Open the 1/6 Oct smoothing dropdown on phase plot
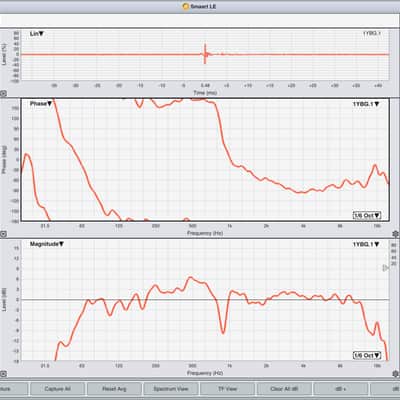Screen dimensions: 400x400 pyautogui.click(x=367, y=215)
